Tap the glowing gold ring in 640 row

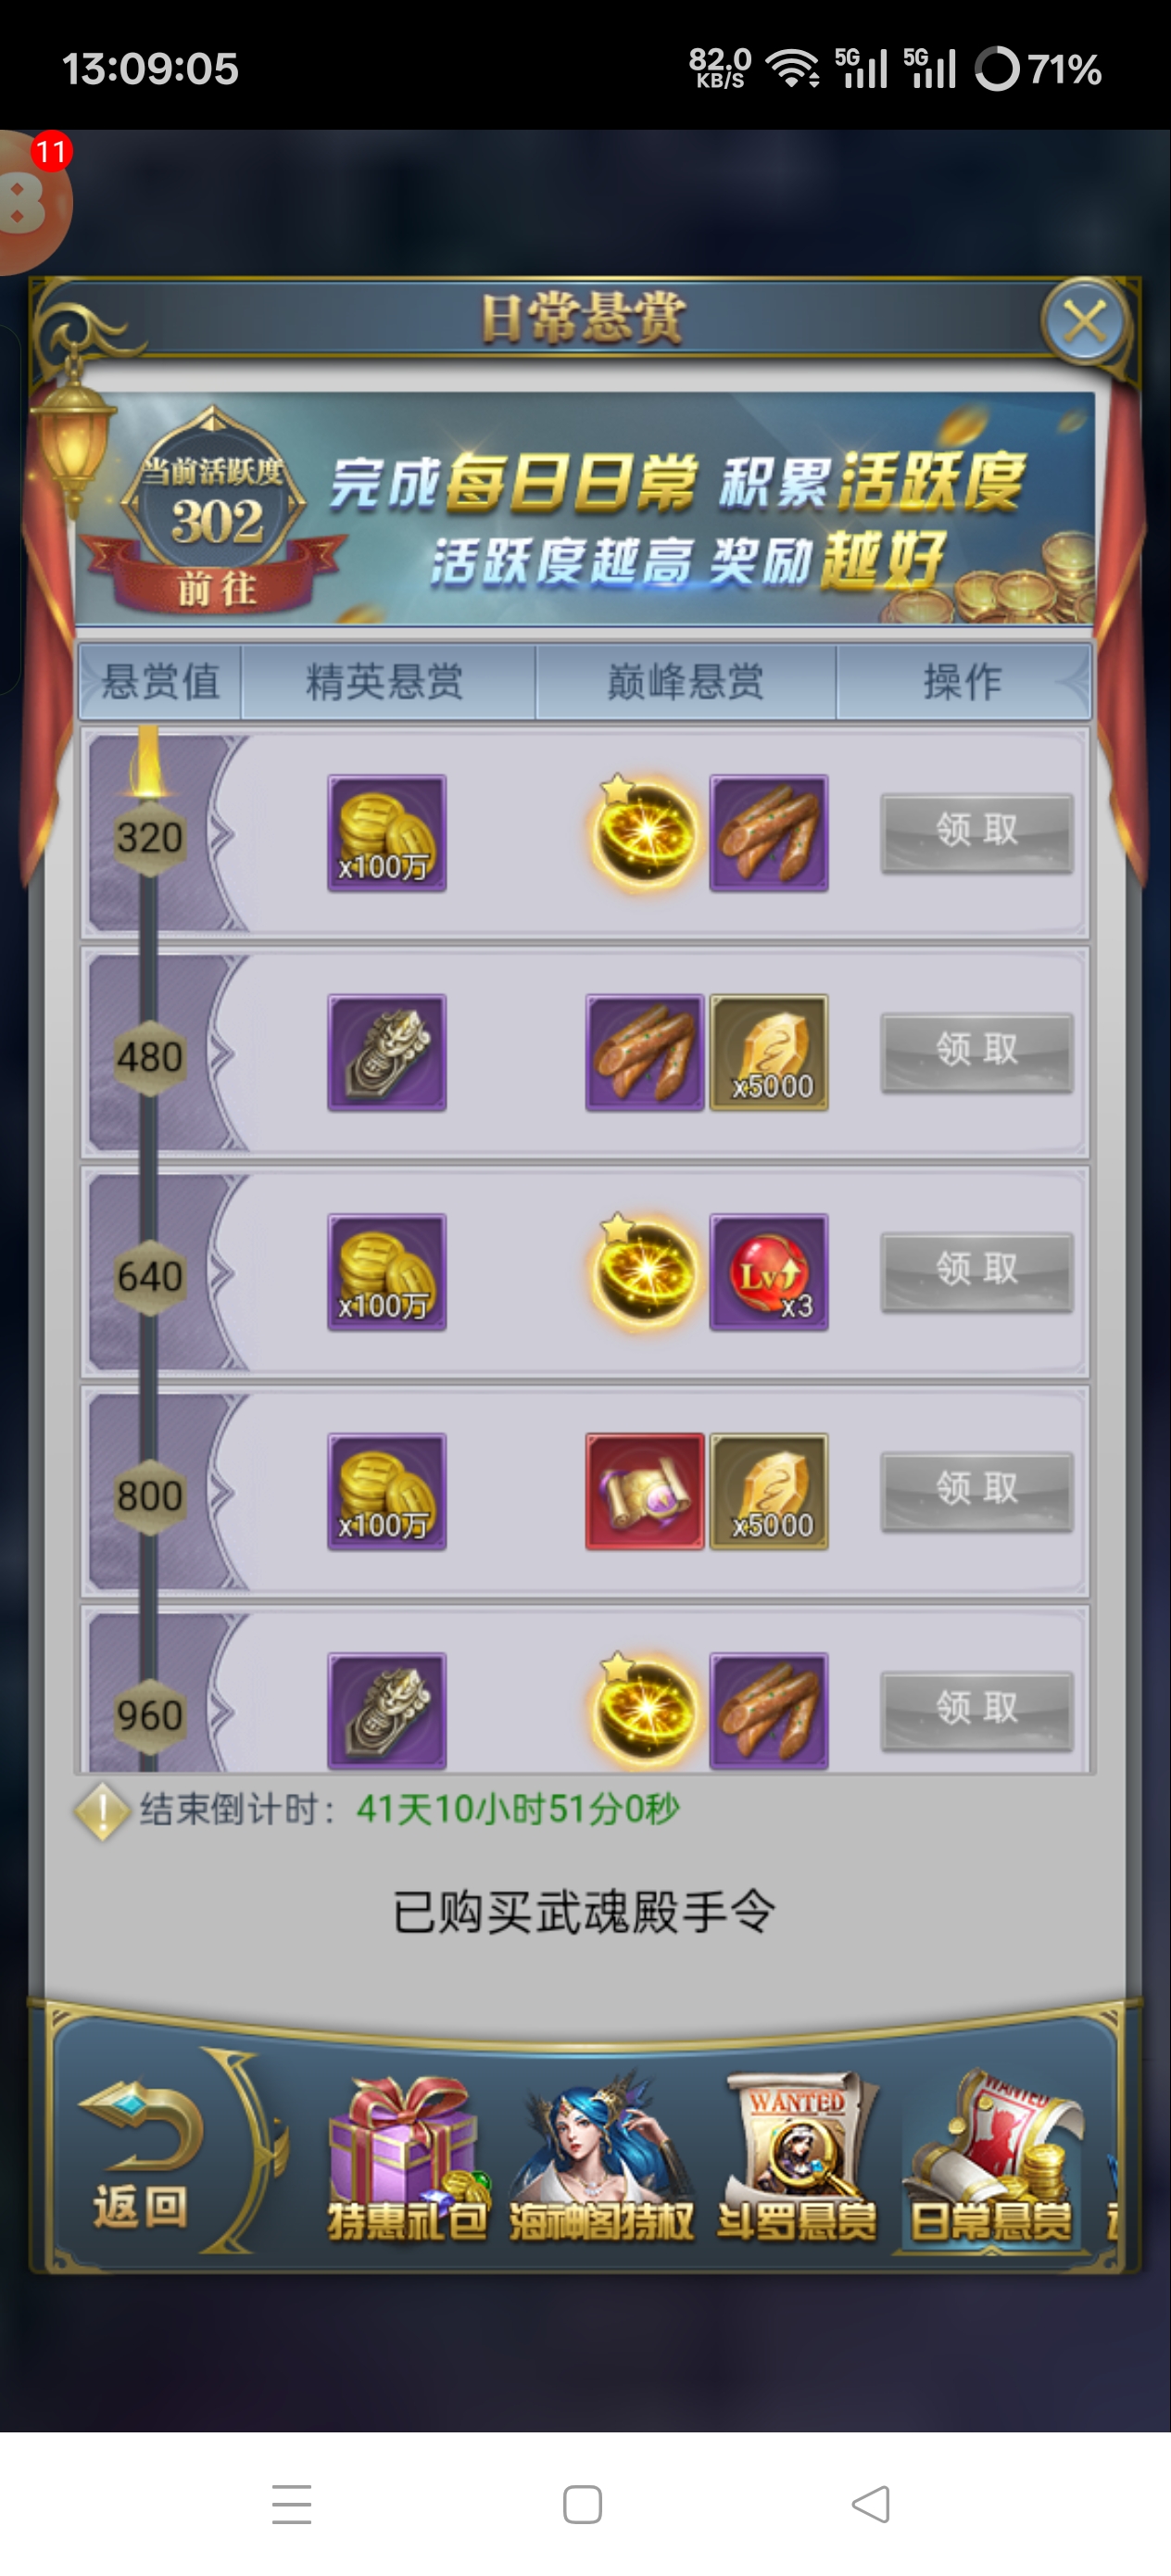coord(645,1272)
